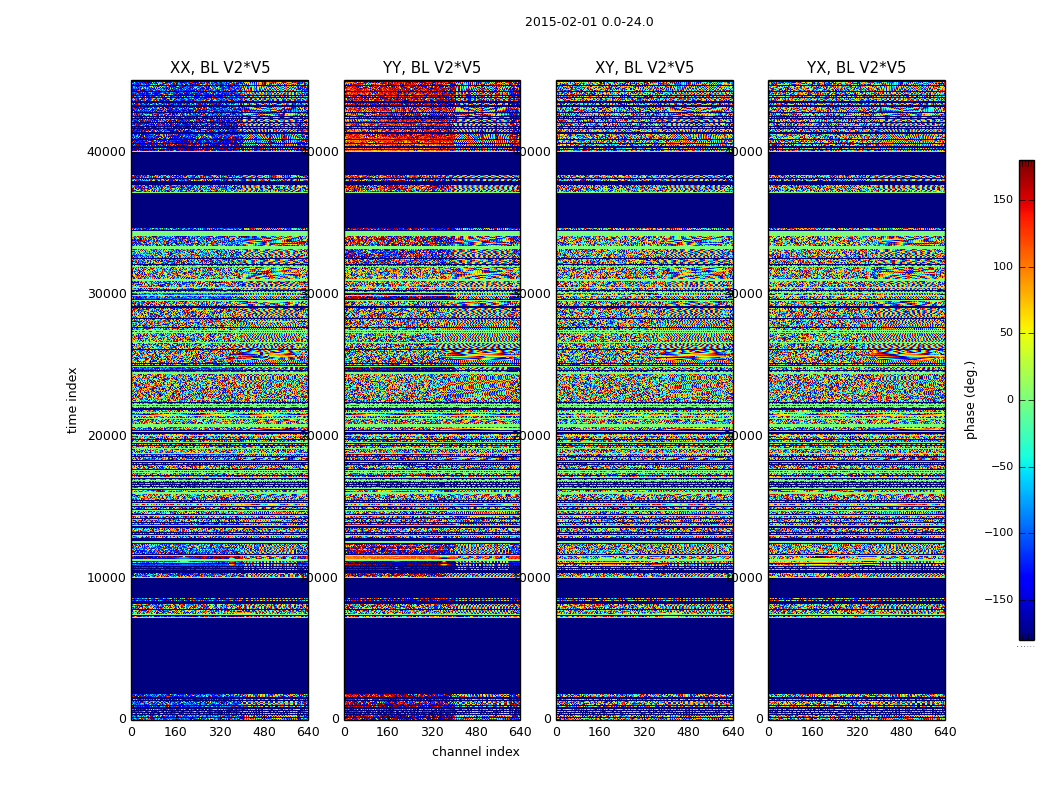Click XX plot x-axis tick 320
1050x800 pixels.
pos(220,732)
